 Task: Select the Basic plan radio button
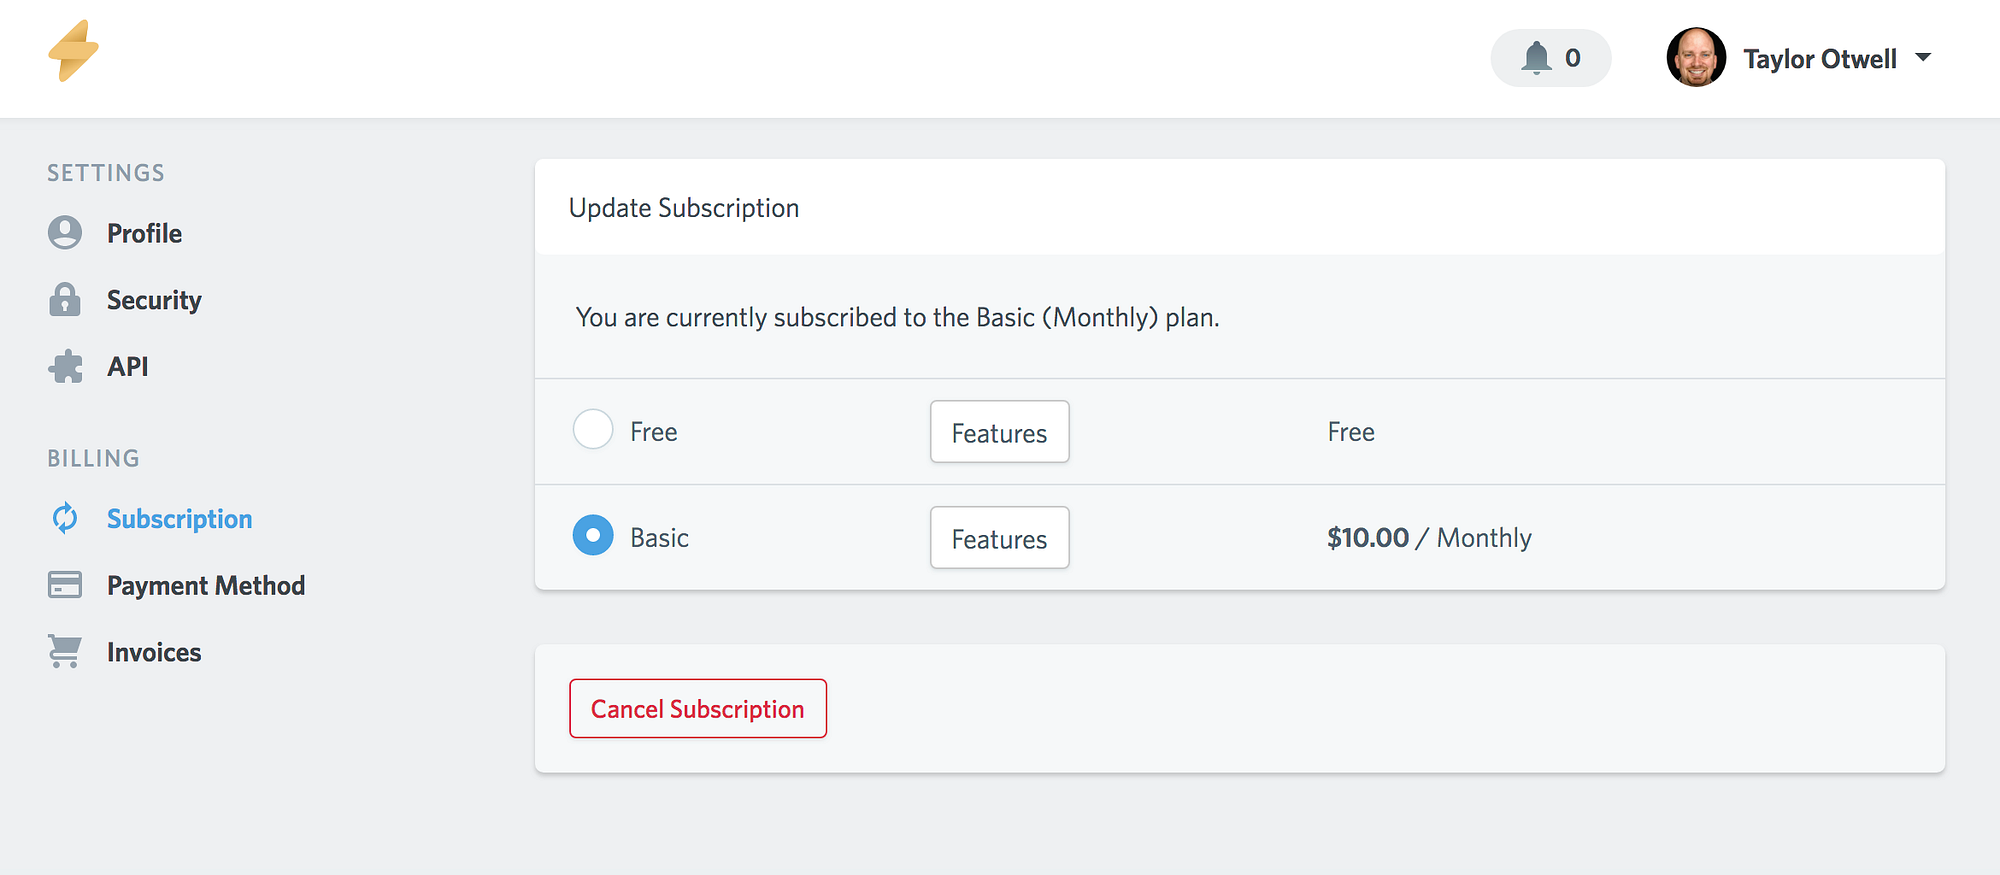(593, 536)
